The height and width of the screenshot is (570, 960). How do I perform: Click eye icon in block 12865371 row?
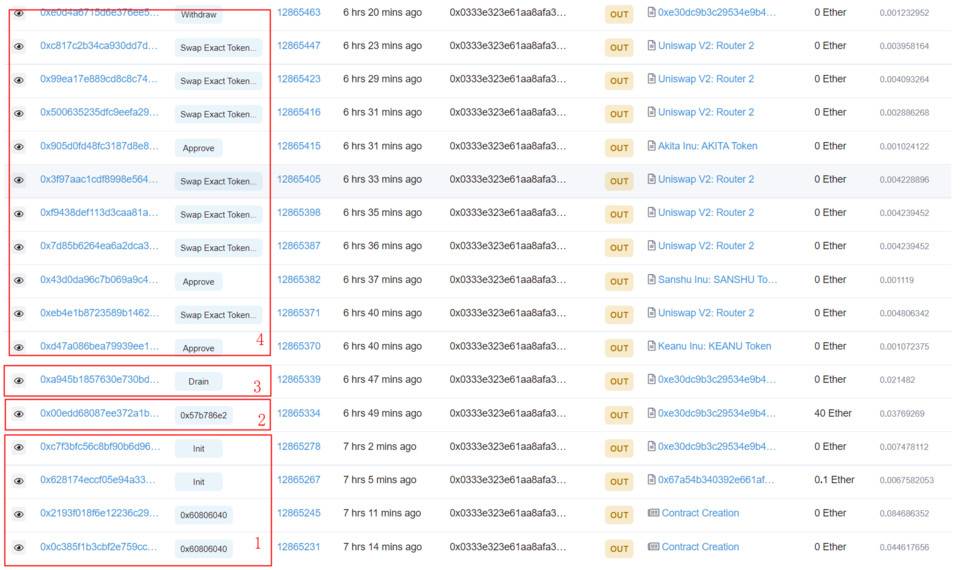point(19,313)
